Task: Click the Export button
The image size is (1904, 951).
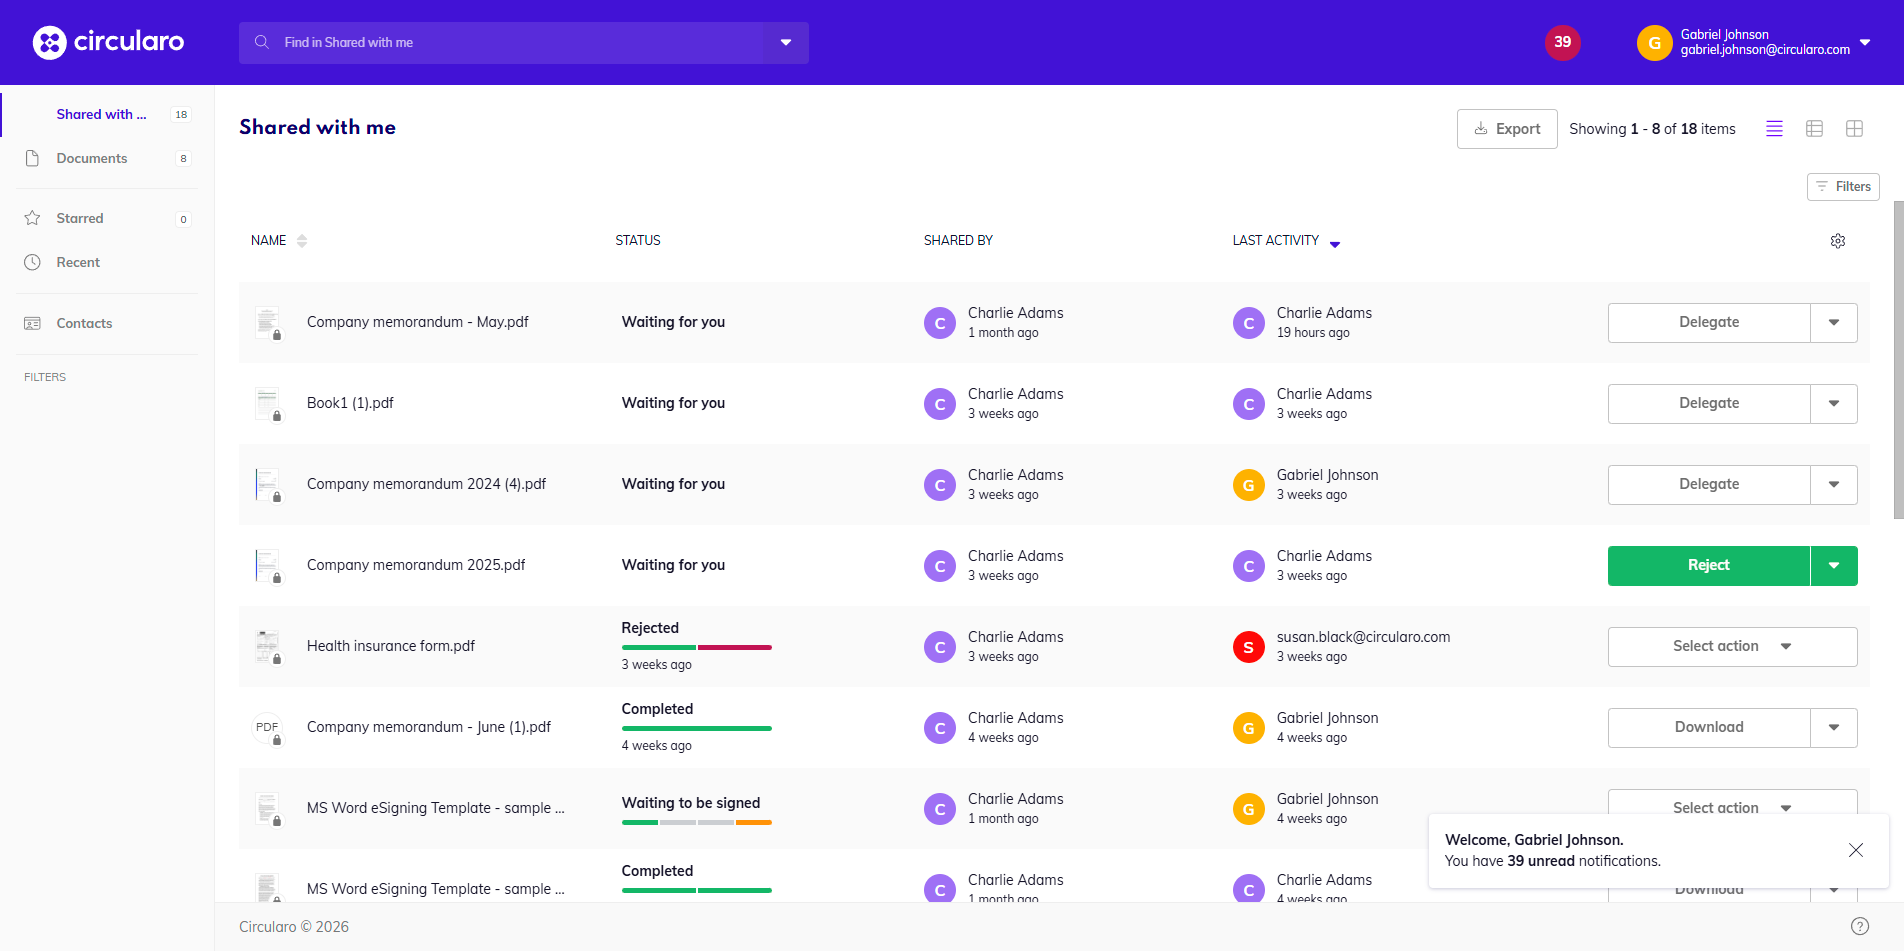Action: [x=1506, y=129]
